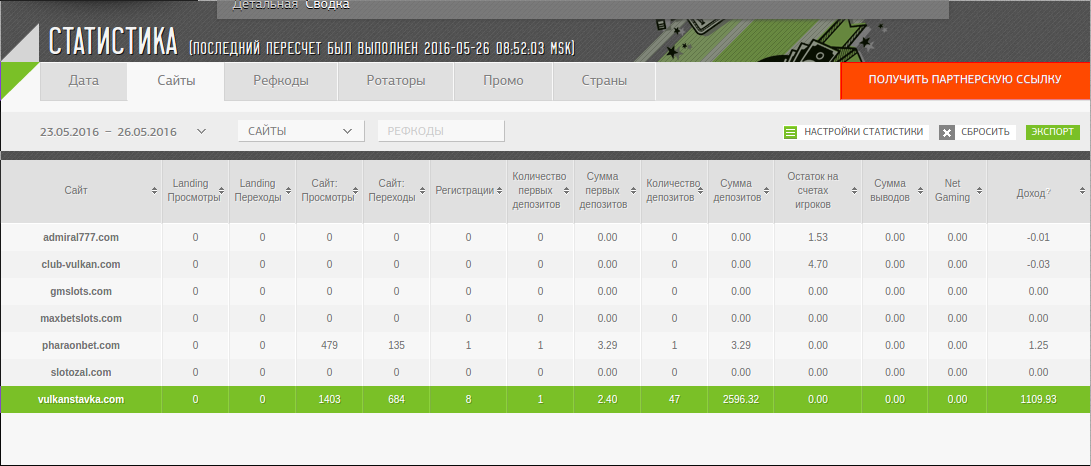Viewport: 1091px width, 466px height.
Task: Switch to the Промо tab
Action: pos(503,81)
